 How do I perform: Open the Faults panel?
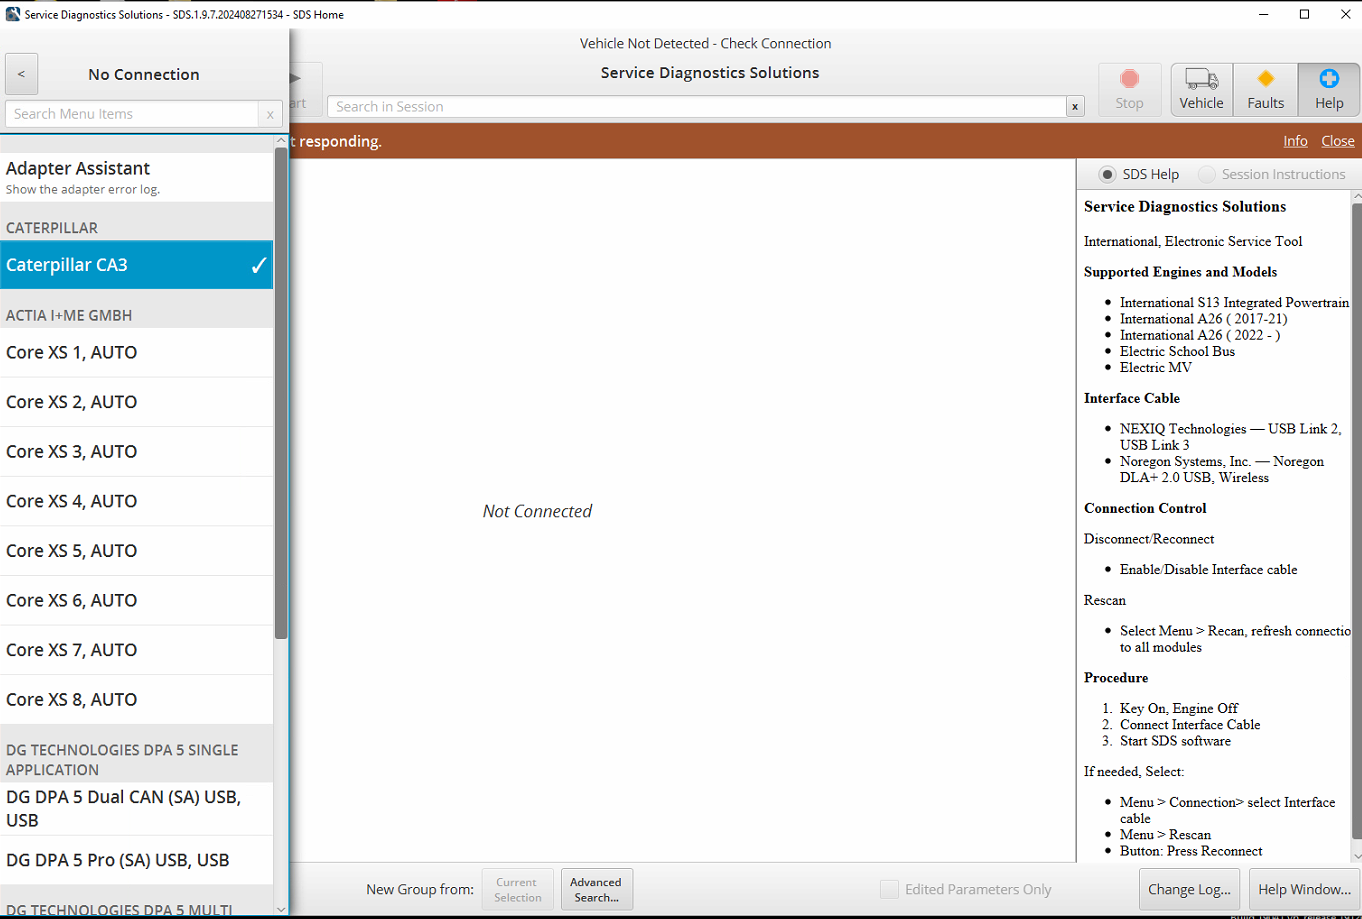1265,90
